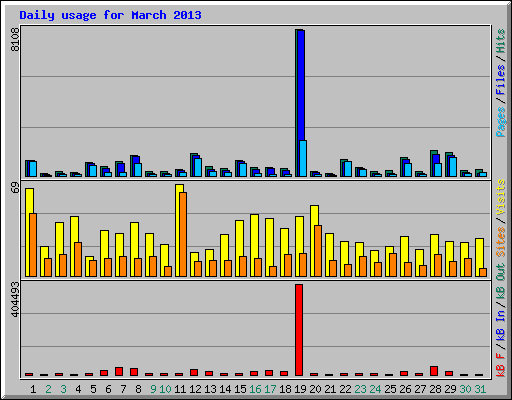Click day label 11 on x-axis
This screenshot has height=400, width=512.
click(x=180, y=389)
